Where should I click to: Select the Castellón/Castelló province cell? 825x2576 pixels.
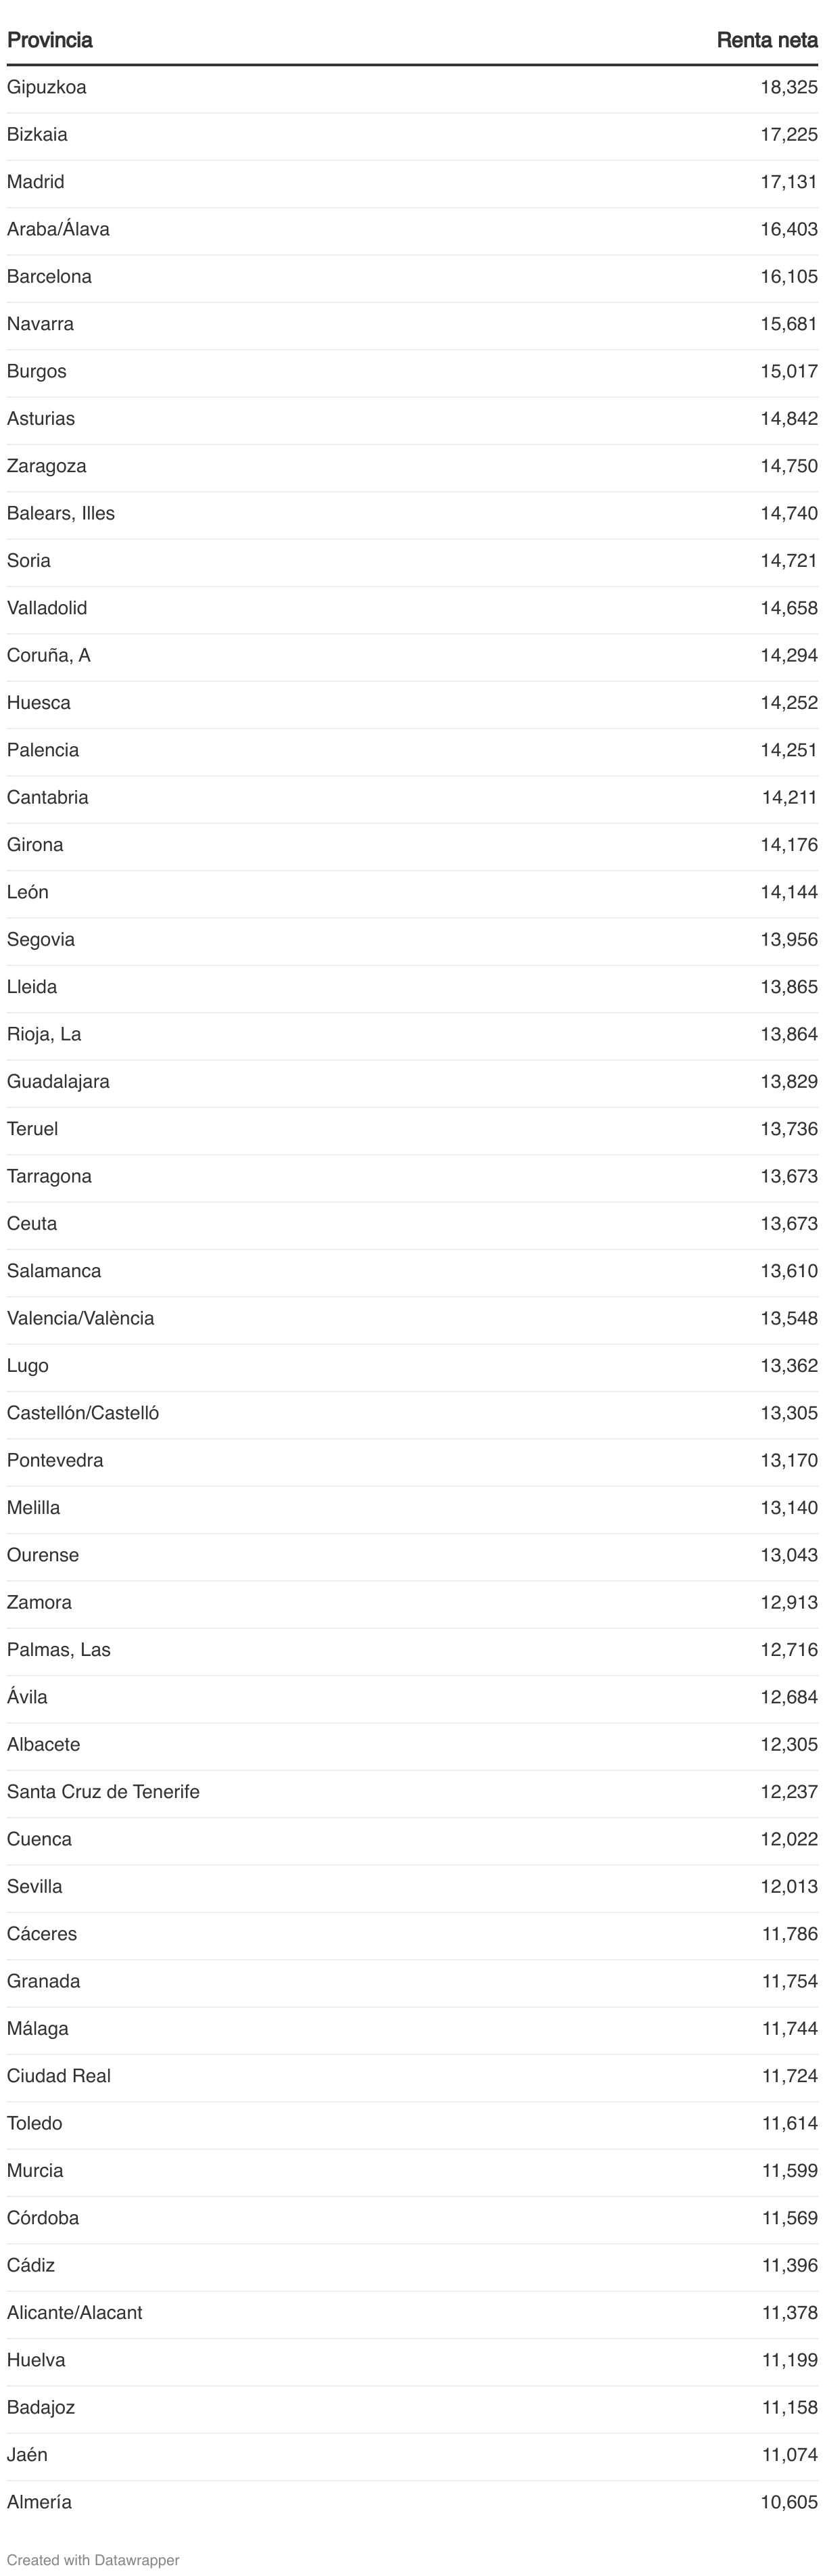tap(82, 1413)
